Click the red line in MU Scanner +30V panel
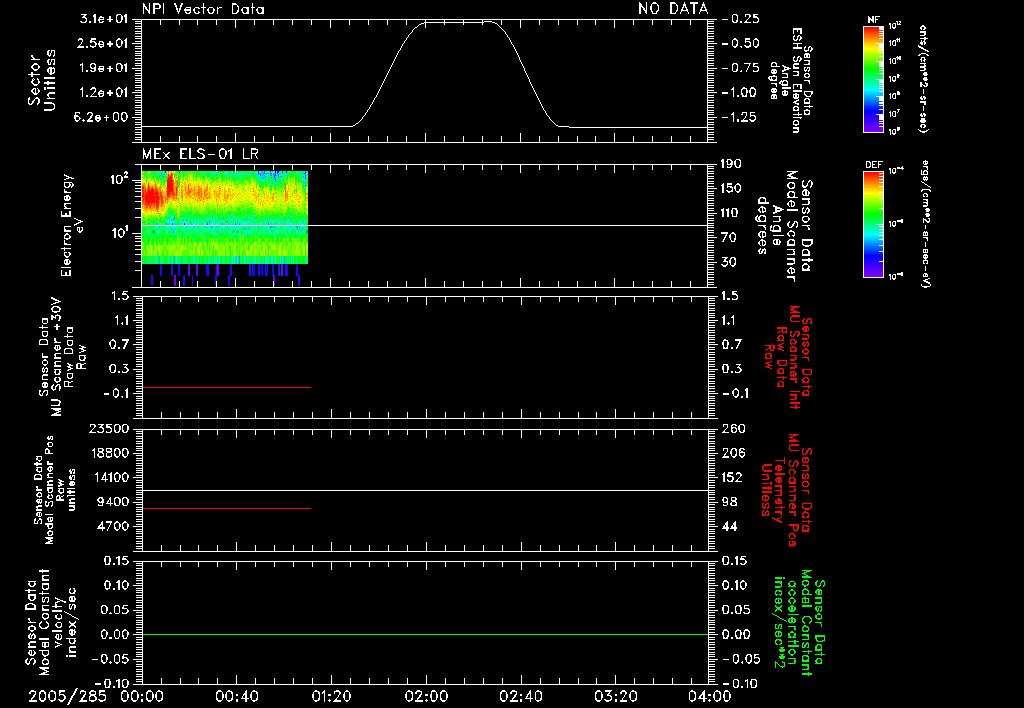The image size is (1024, 708). pos(226,388)
